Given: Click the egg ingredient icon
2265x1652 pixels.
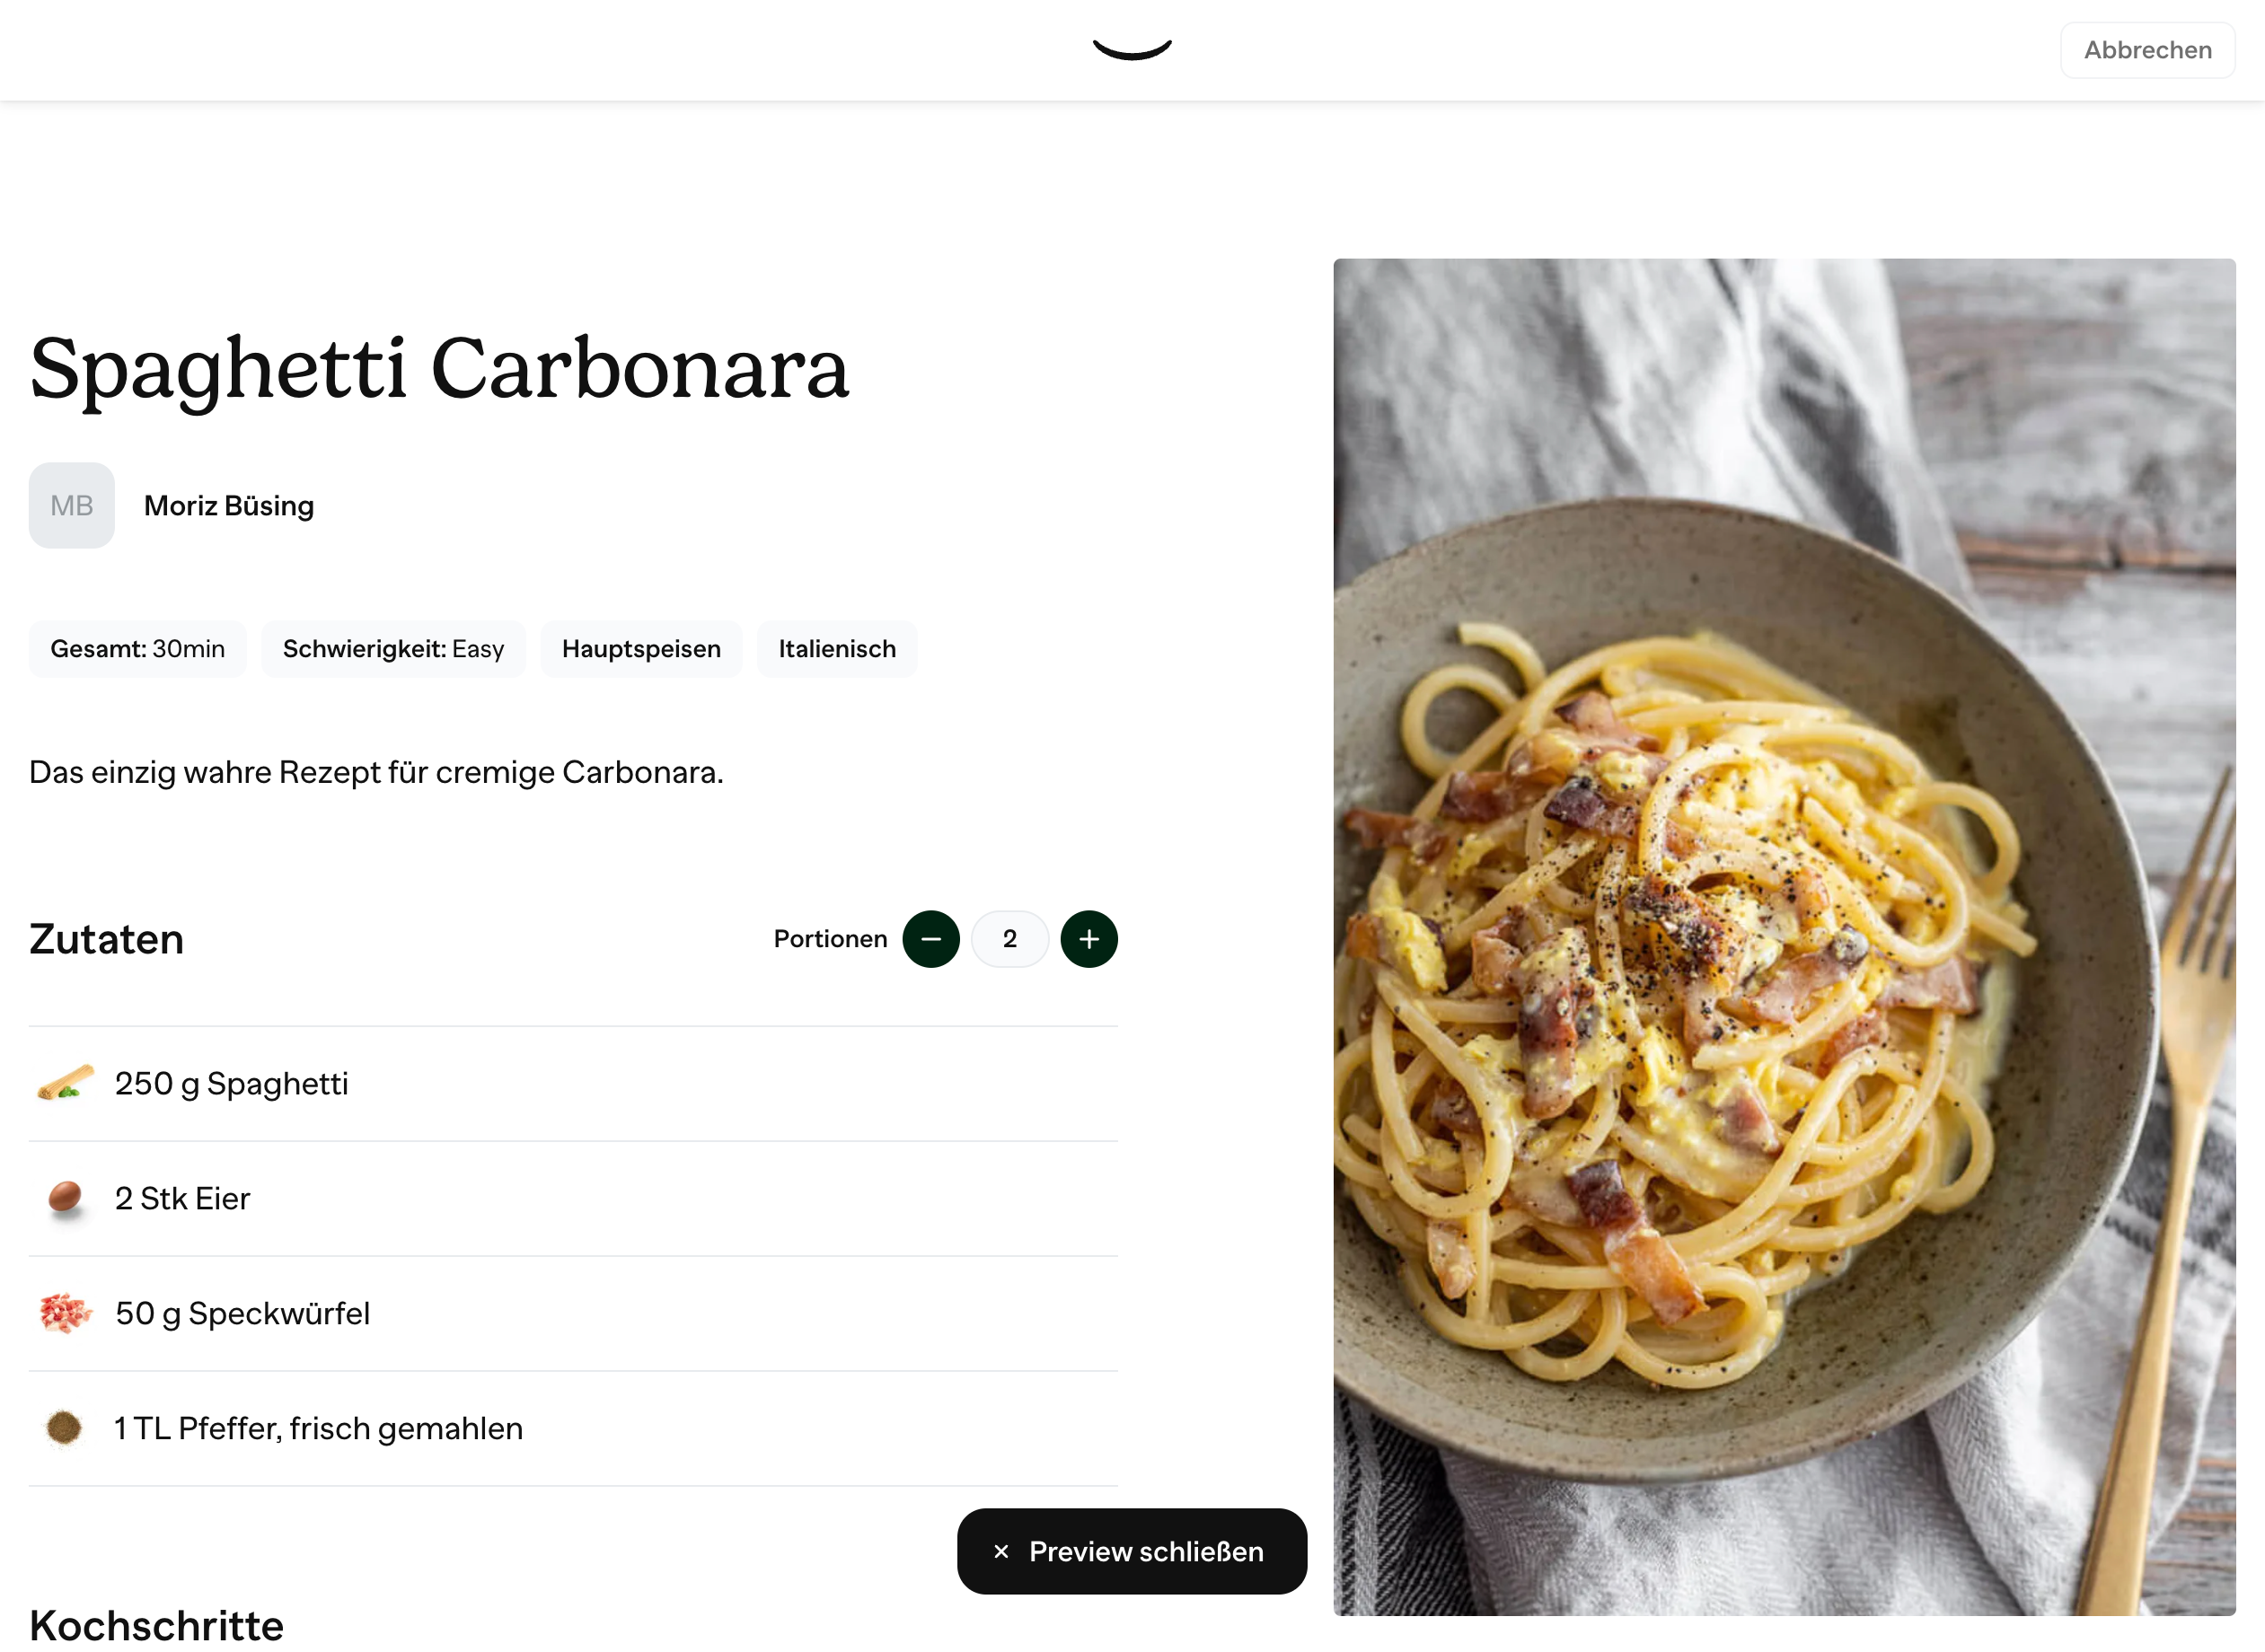Looking at the screenshot, I should pyautogui.click(x=65, y=1198).
